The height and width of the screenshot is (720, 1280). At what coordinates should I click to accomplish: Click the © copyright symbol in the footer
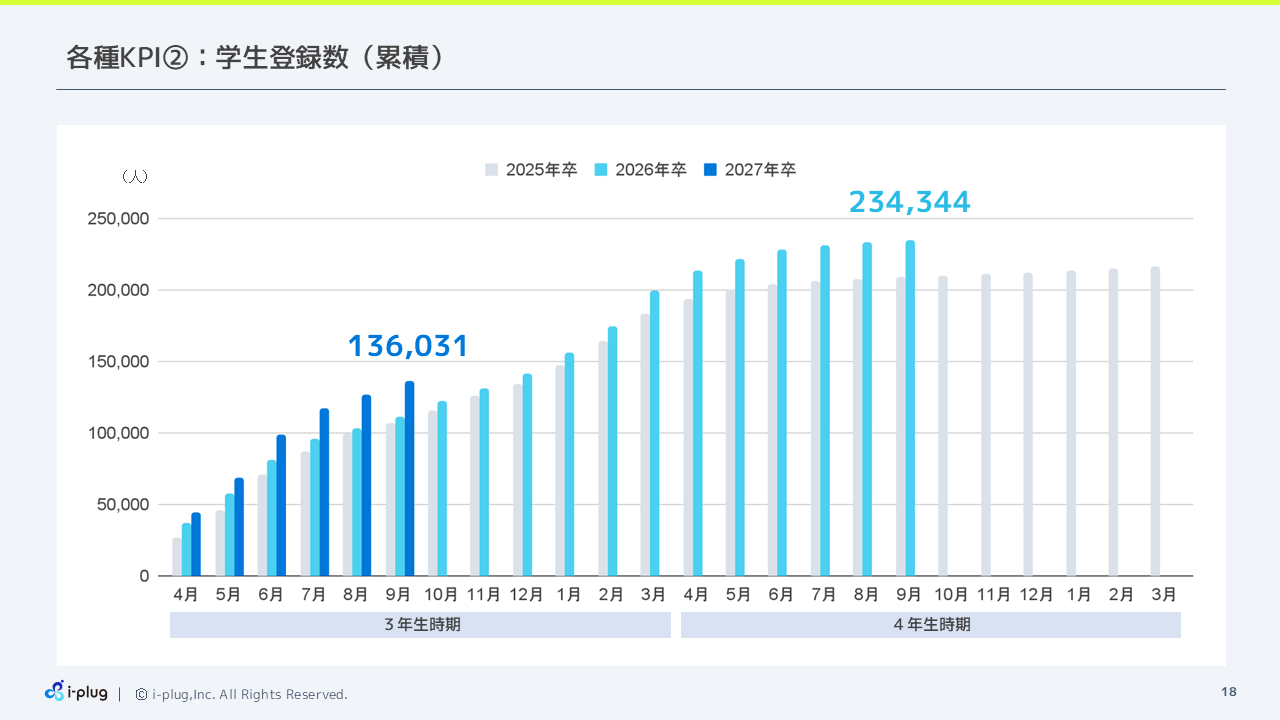tap(139, 694)
